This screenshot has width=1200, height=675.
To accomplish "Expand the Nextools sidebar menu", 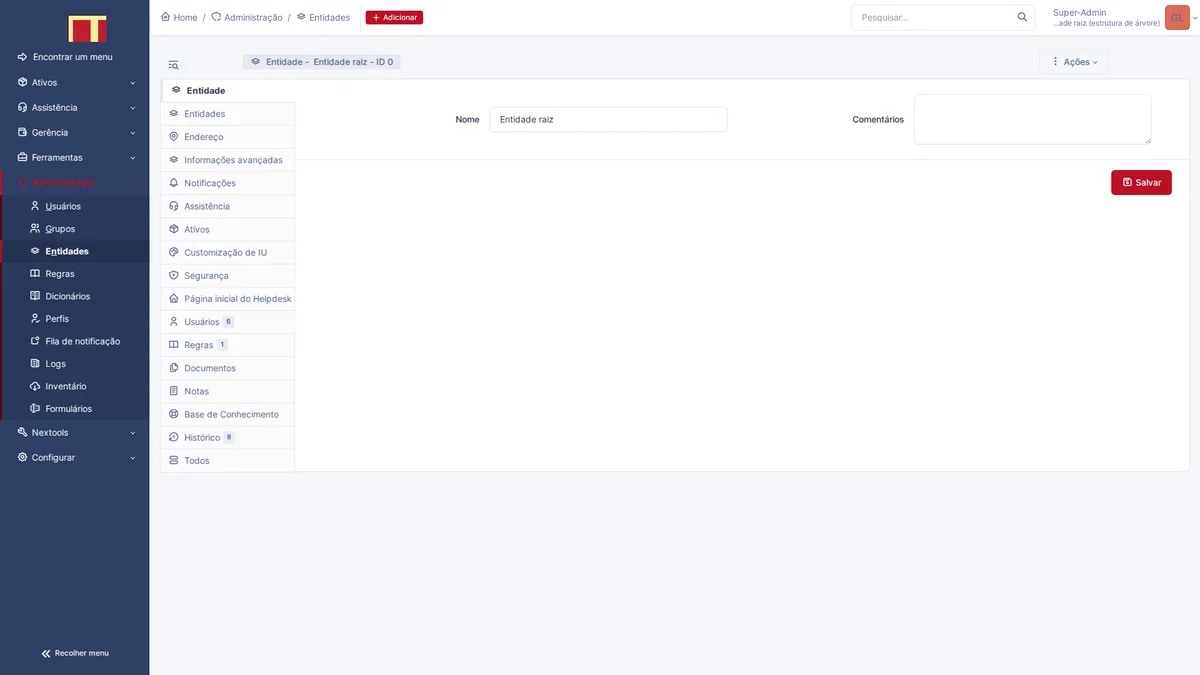I will 75,432.
